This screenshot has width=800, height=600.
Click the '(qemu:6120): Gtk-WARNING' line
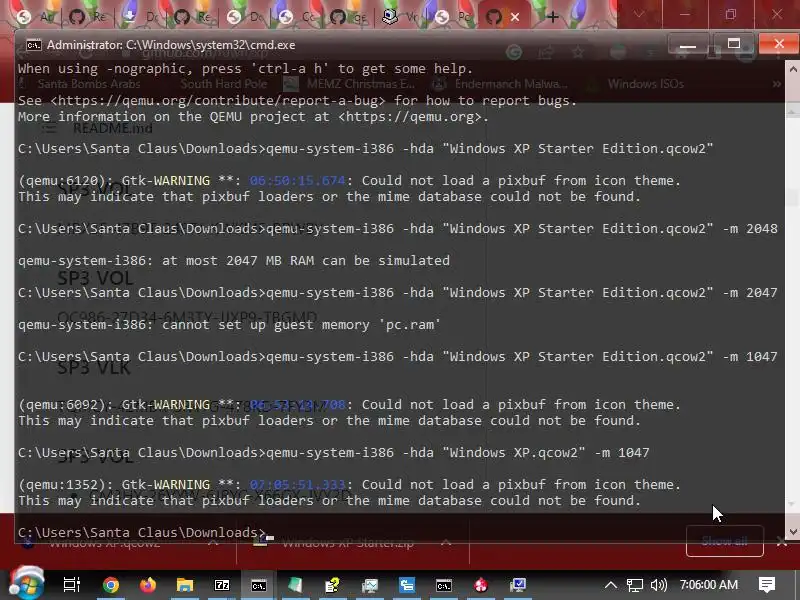coord(349,181)
